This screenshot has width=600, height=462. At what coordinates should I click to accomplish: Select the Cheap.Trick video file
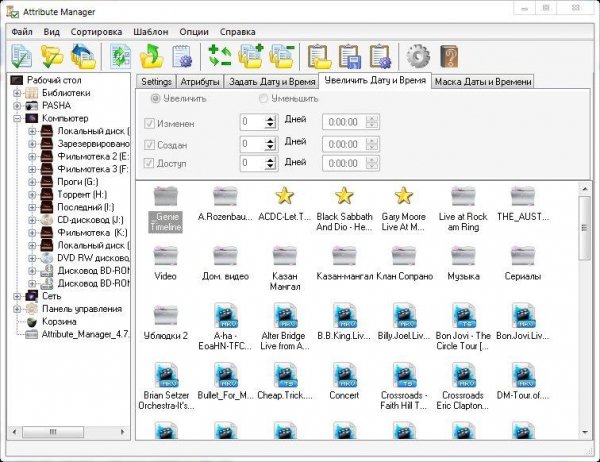coord(285,382)
